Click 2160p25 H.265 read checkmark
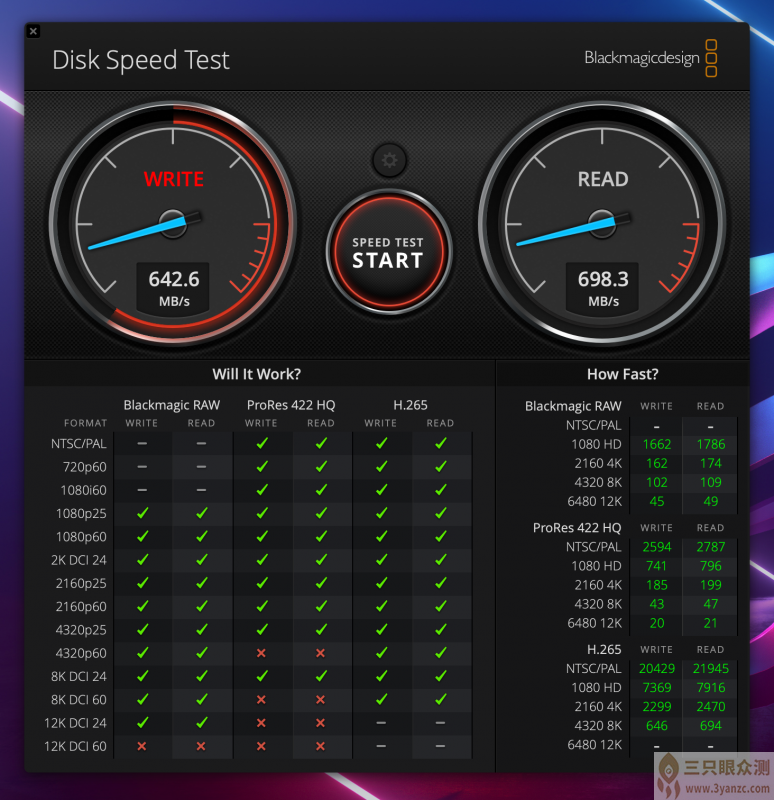This screenshot has height=800, width=774. coord(441,583)
